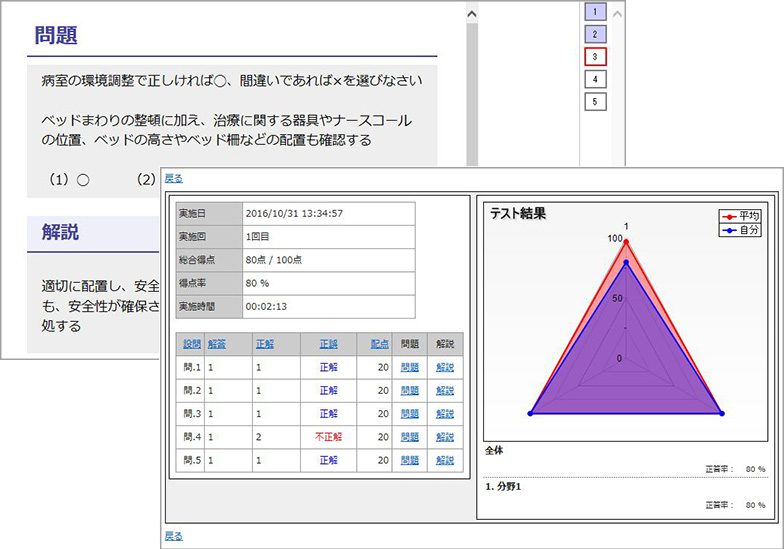Click 自分 legend entry in chart
Image resolution: width=784 pixels, height=549 pixels.
(x=740, y=230)
